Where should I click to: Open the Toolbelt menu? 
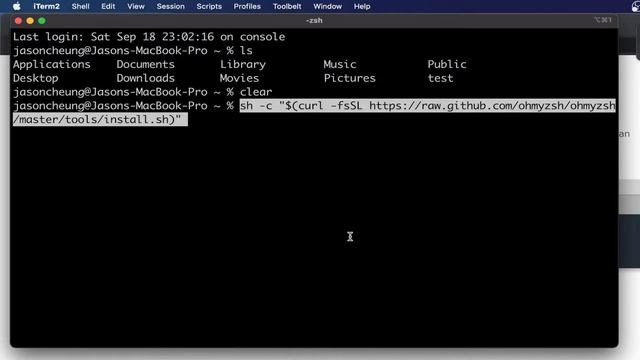287,7
